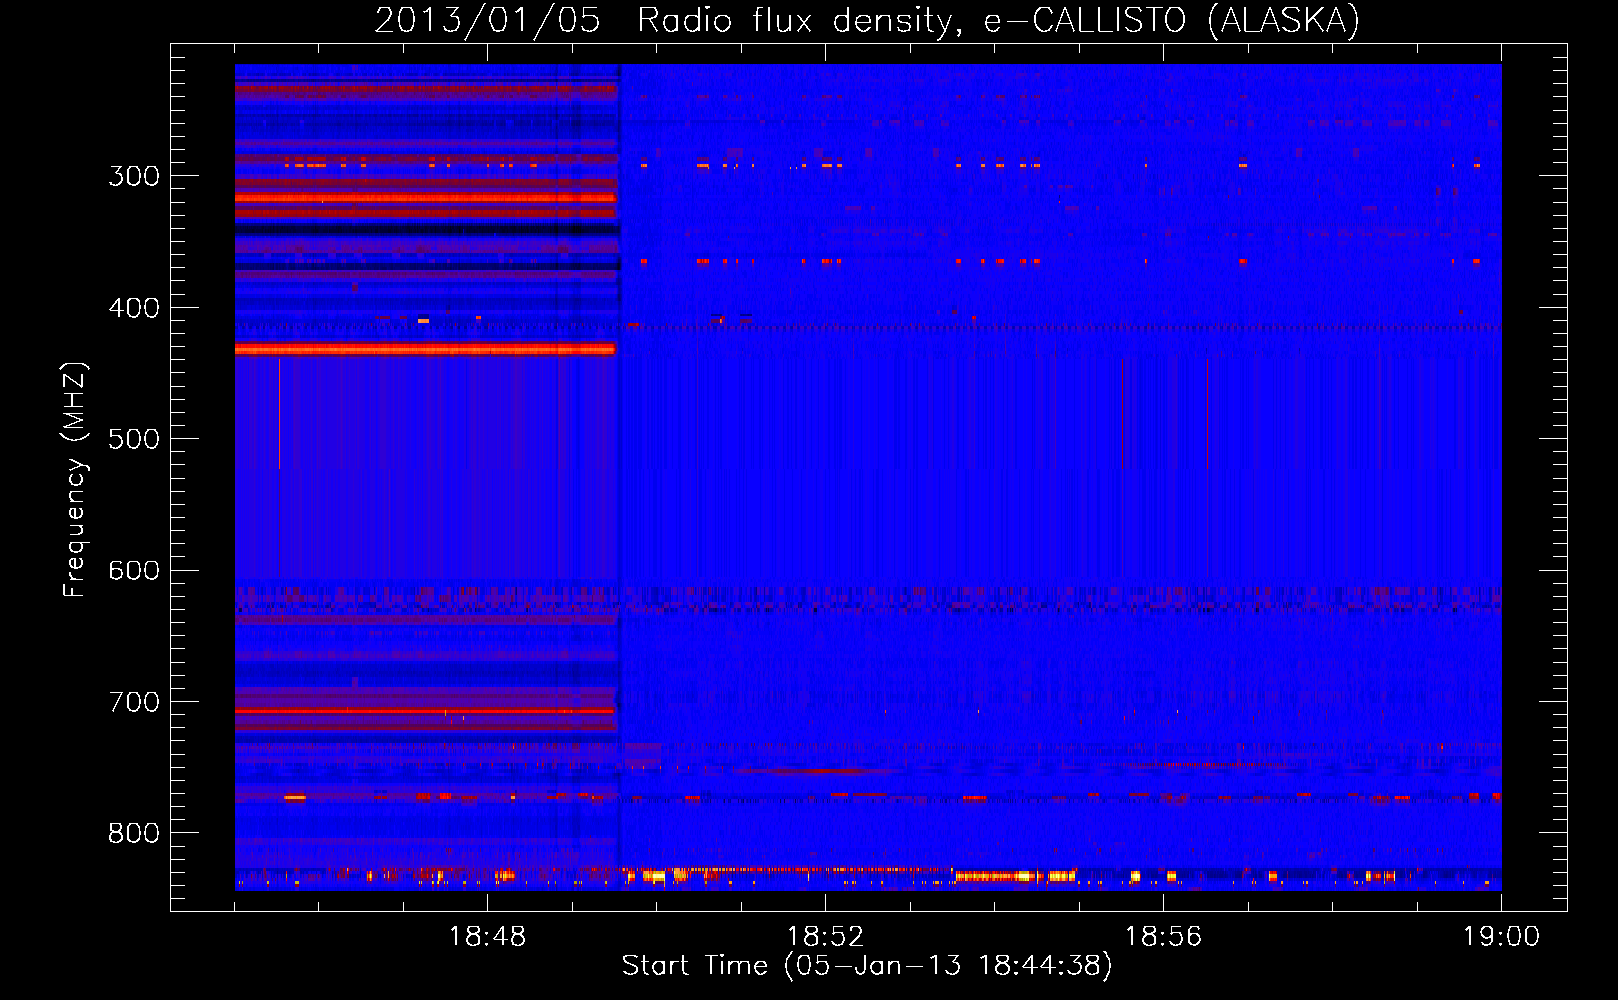Click the 18:52 time tick label
The image size is (1618, 1000).
(x=825, y=937)
